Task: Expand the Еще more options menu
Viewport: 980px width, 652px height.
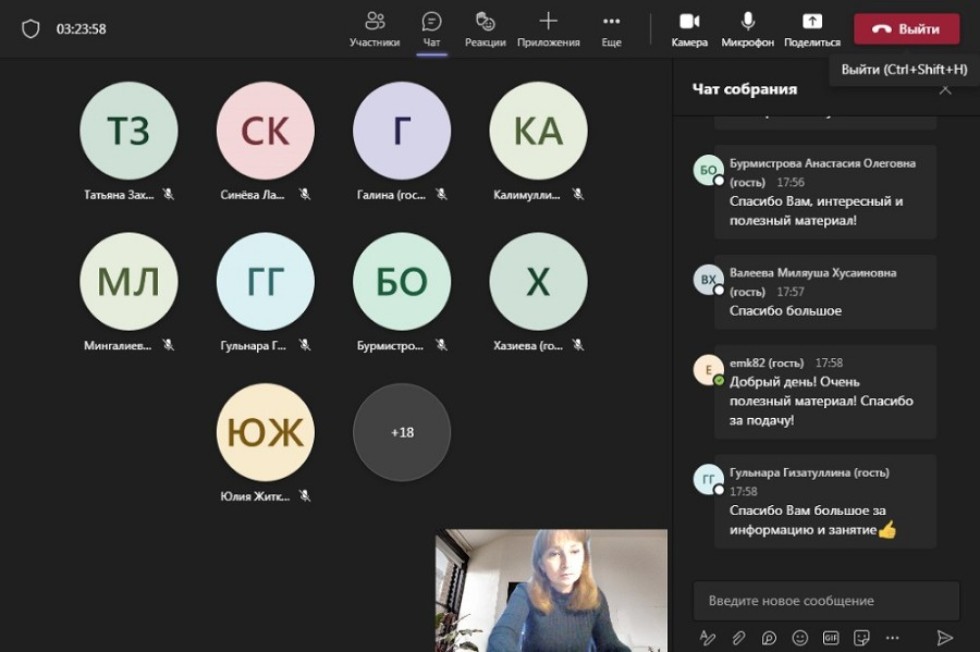Action: coord(611,28)
